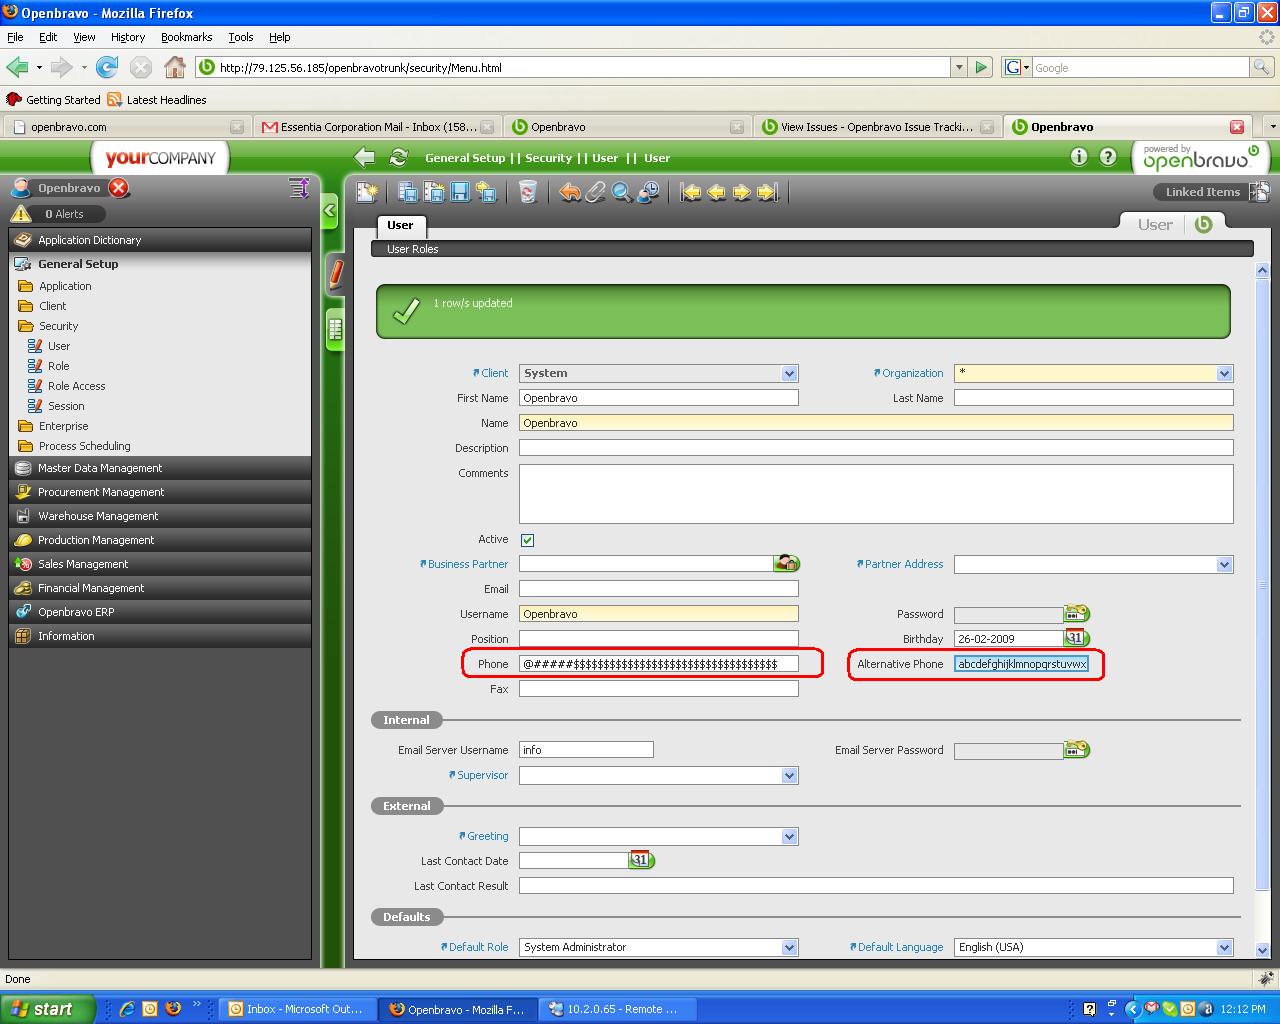
Task: Open the Search magnifier tool
Action: coord(622,192)
